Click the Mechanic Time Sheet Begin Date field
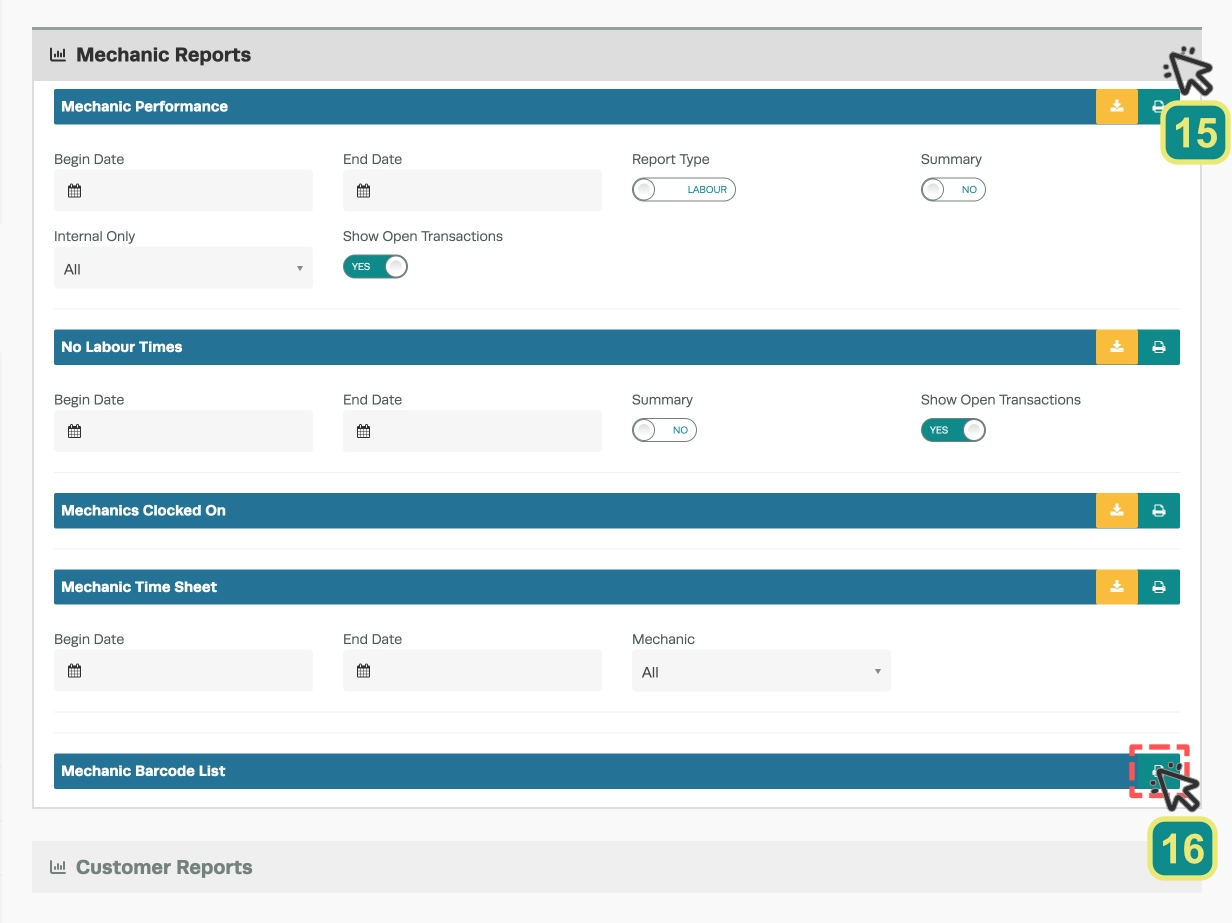The height and width of the screenshot is (923, 1232). pyautogui.click(x=183, y=671)
